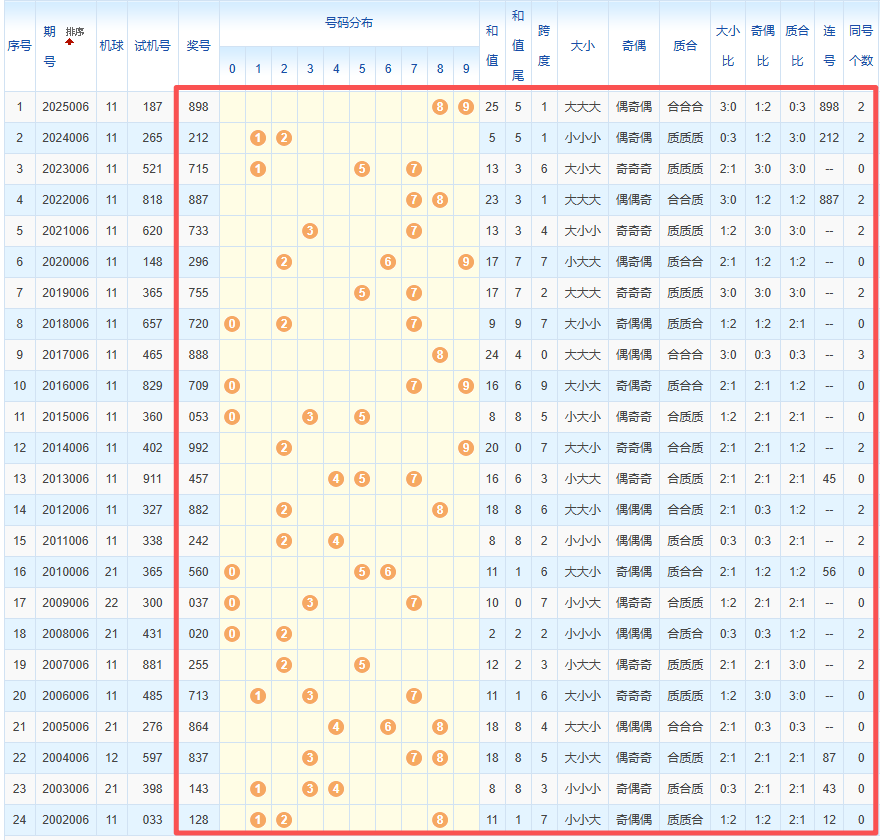Click the 和值 column header
Viewport: 880px width, 840px height.
coord(492,46)
